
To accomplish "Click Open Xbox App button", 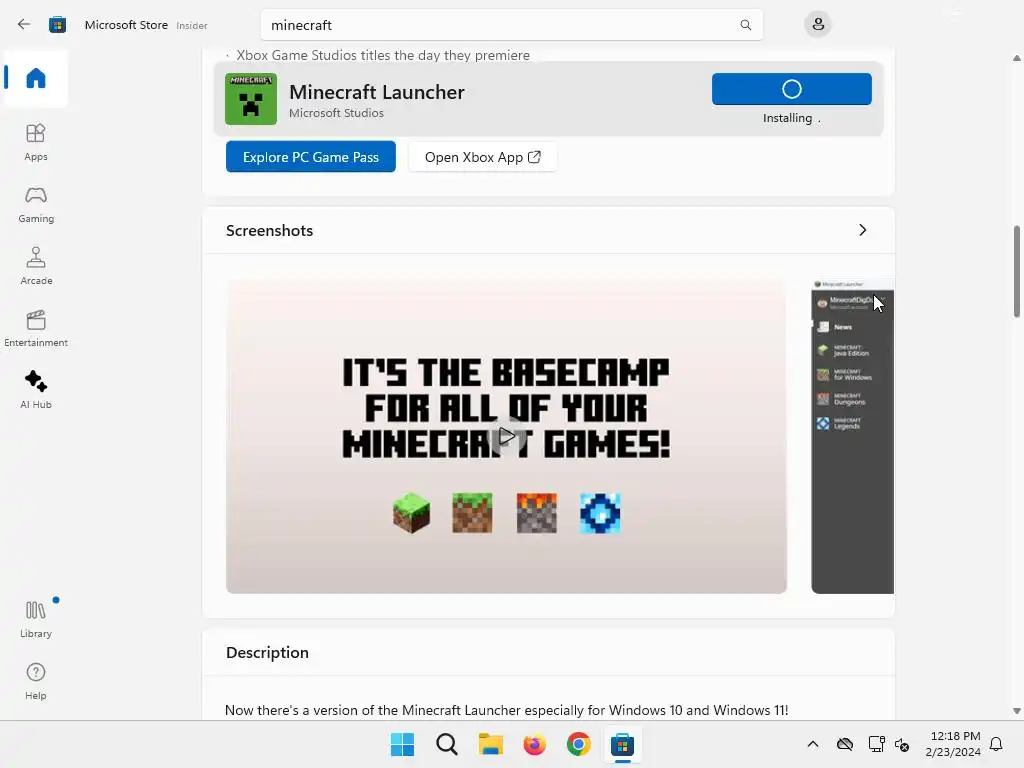I will (483, 157).
